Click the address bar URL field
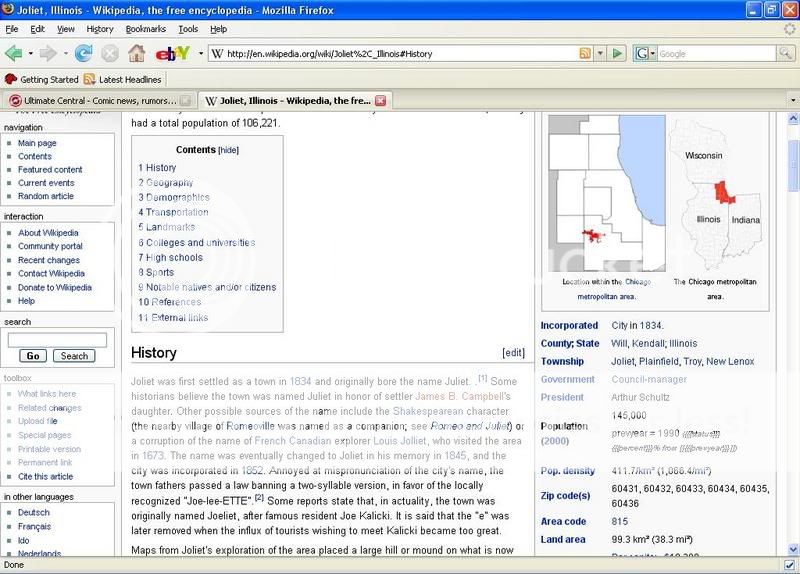The image size is (800, 574). tap(401, 54)
